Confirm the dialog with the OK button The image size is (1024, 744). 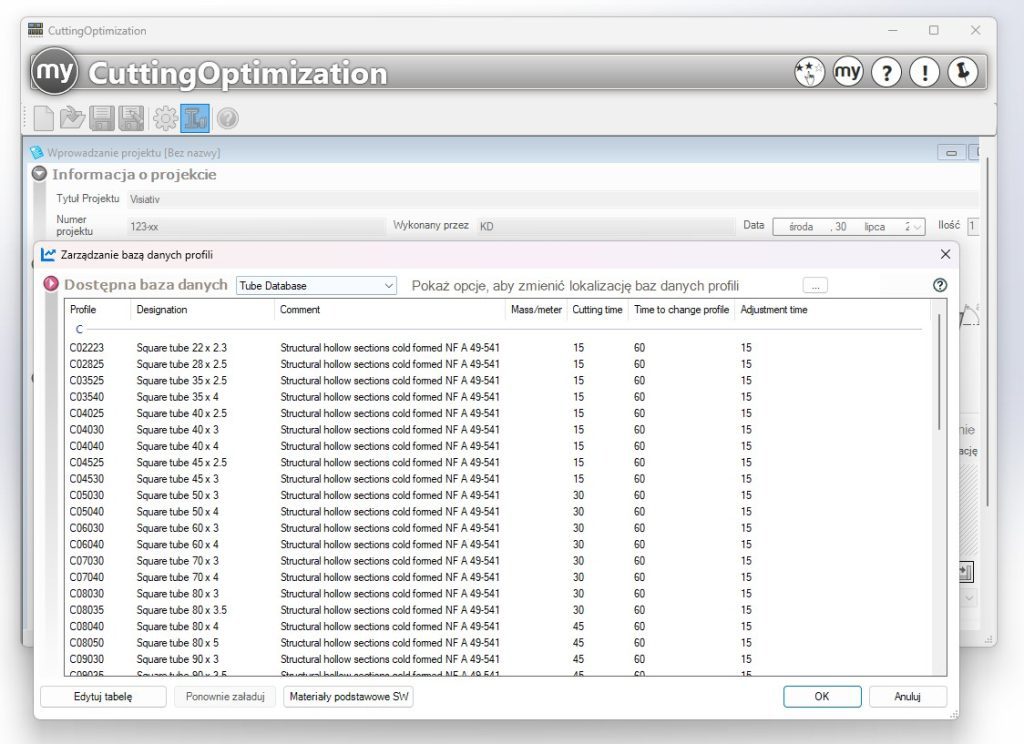(x=822, y=696)
